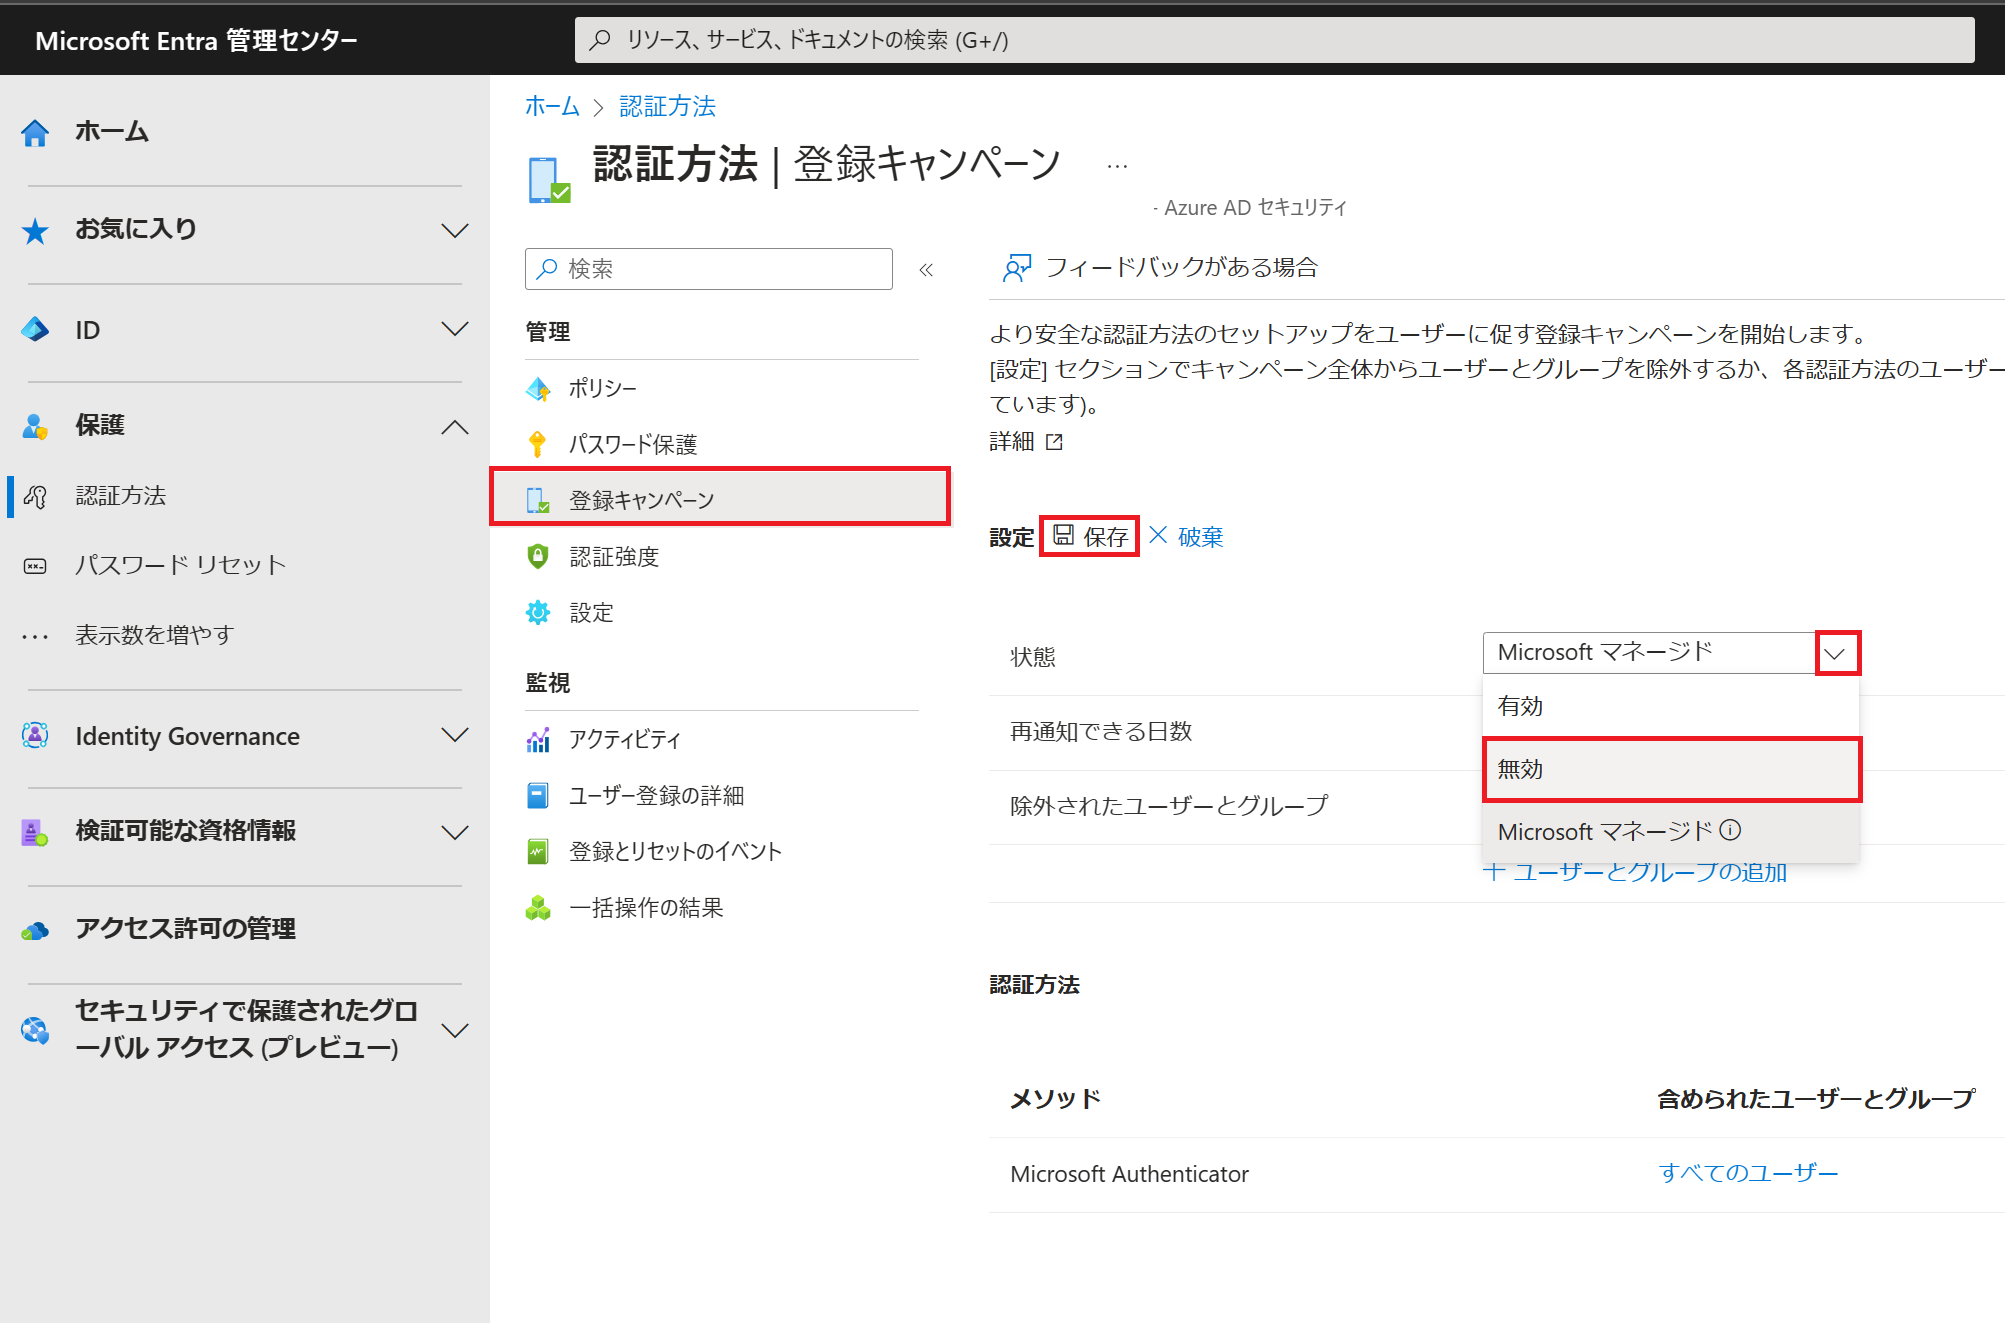Click the feedback person icon
This screenshot has height=1323, width=2005.
click(x=1016, y=268)
